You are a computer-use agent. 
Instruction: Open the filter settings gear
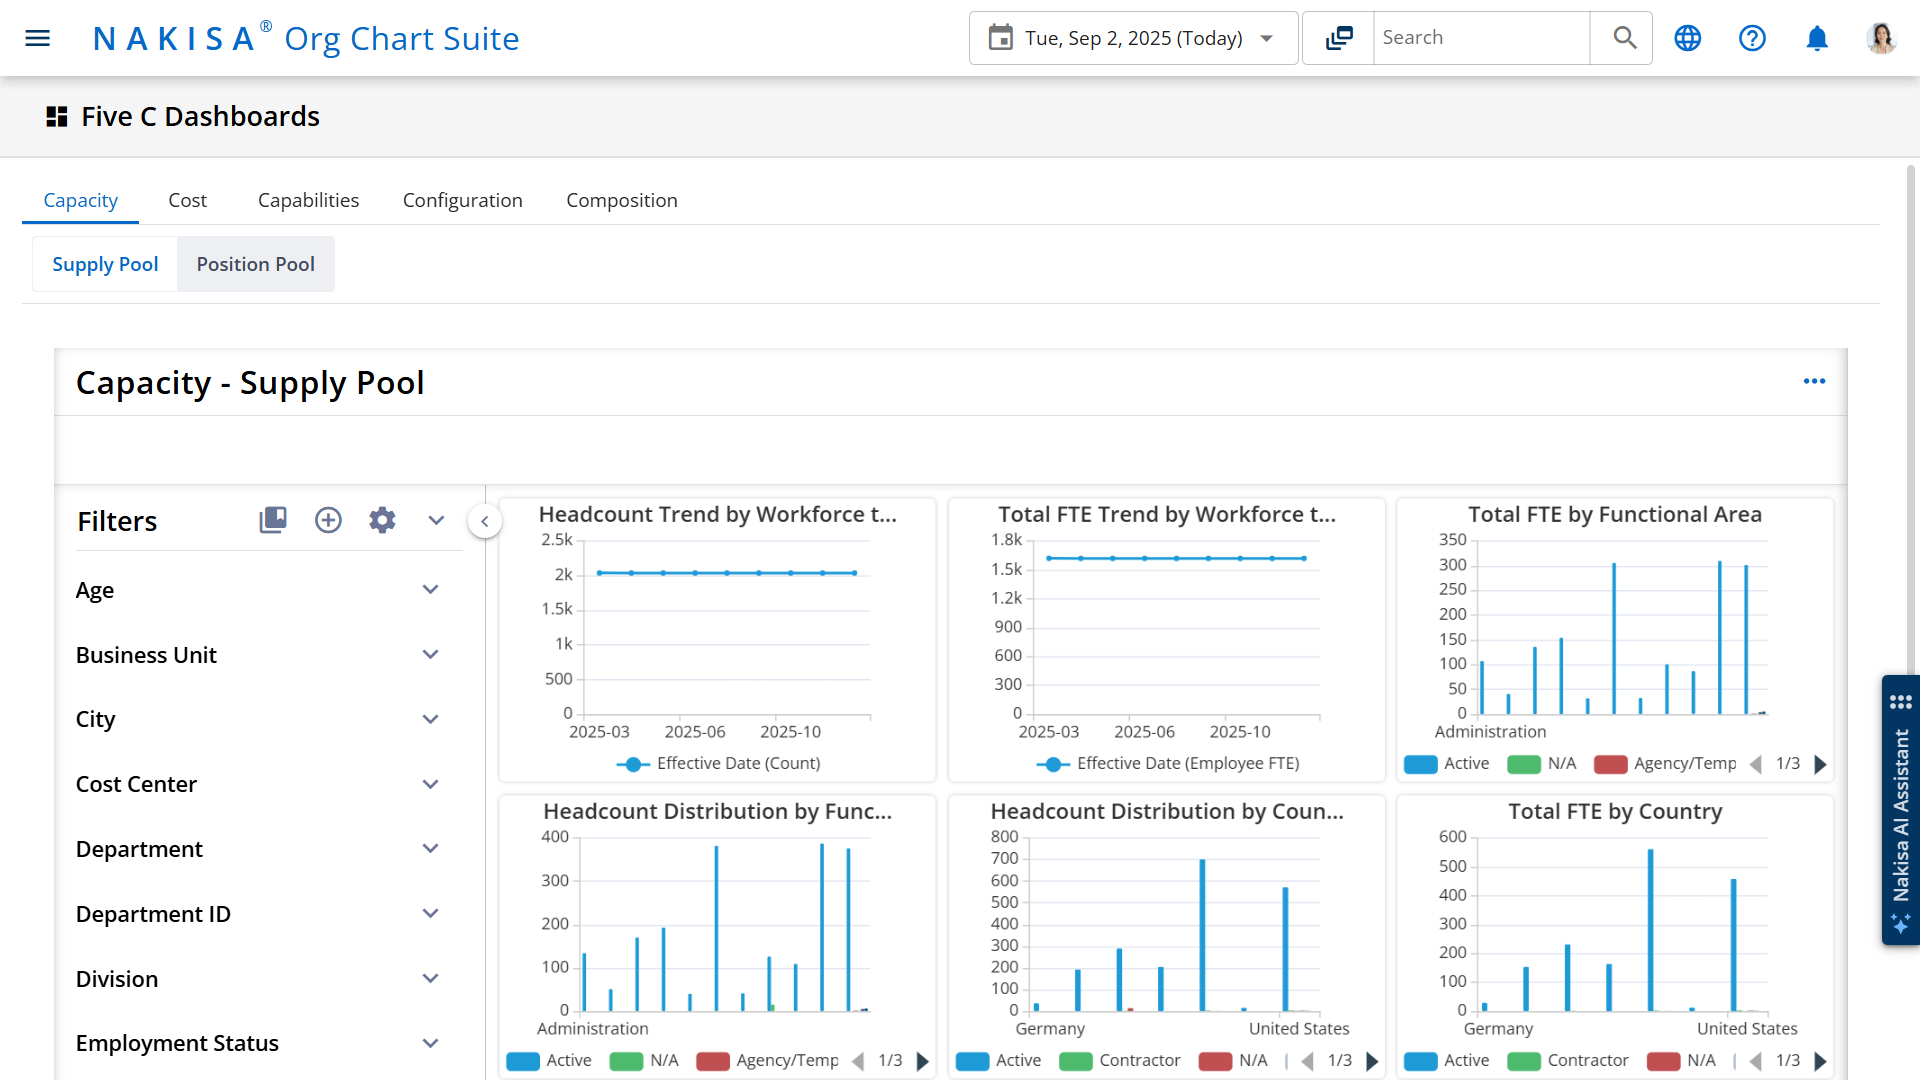coord(382,520)
